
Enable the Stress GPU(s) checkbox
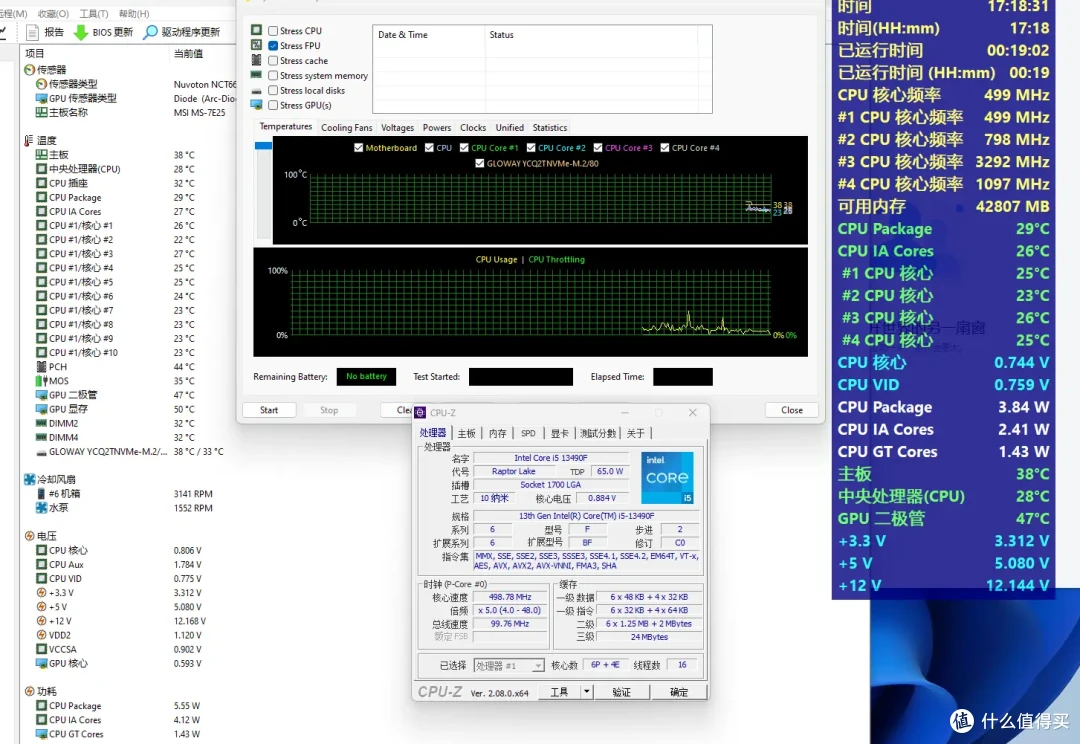[x=273, y=105]
